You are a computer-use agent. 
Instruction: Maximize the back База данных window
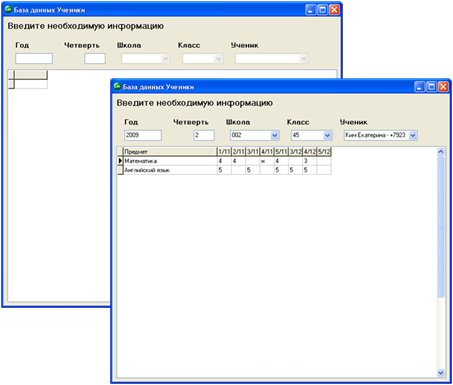(x=322, y=10)
